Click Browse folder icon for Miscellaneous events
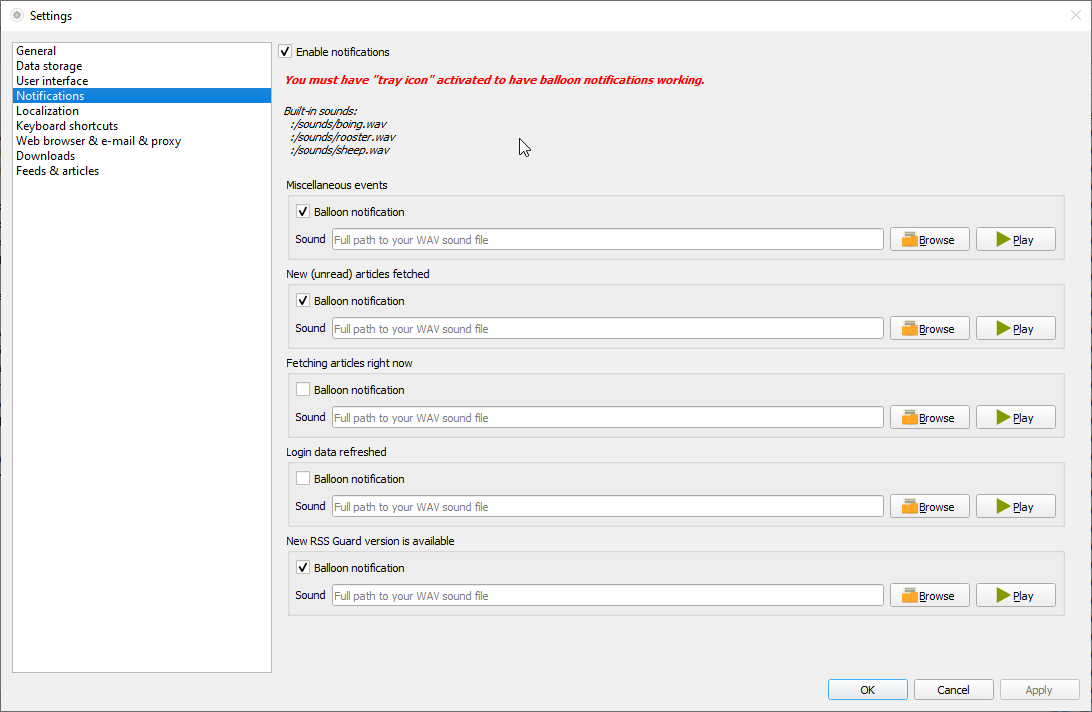 click(909, 240)
